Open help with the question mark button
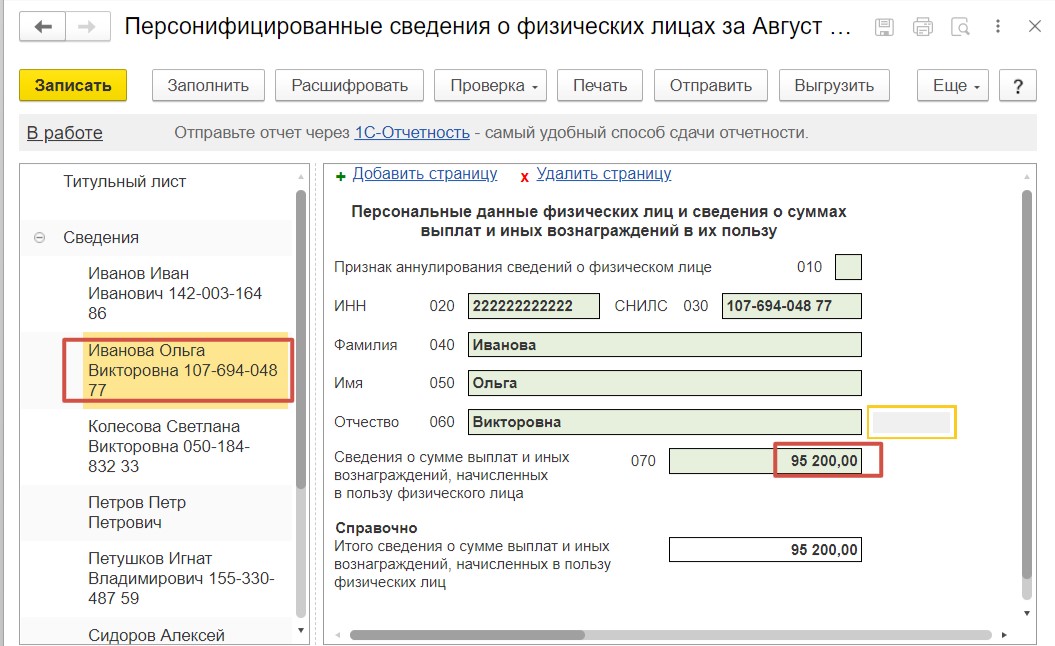 point(1017,85)
